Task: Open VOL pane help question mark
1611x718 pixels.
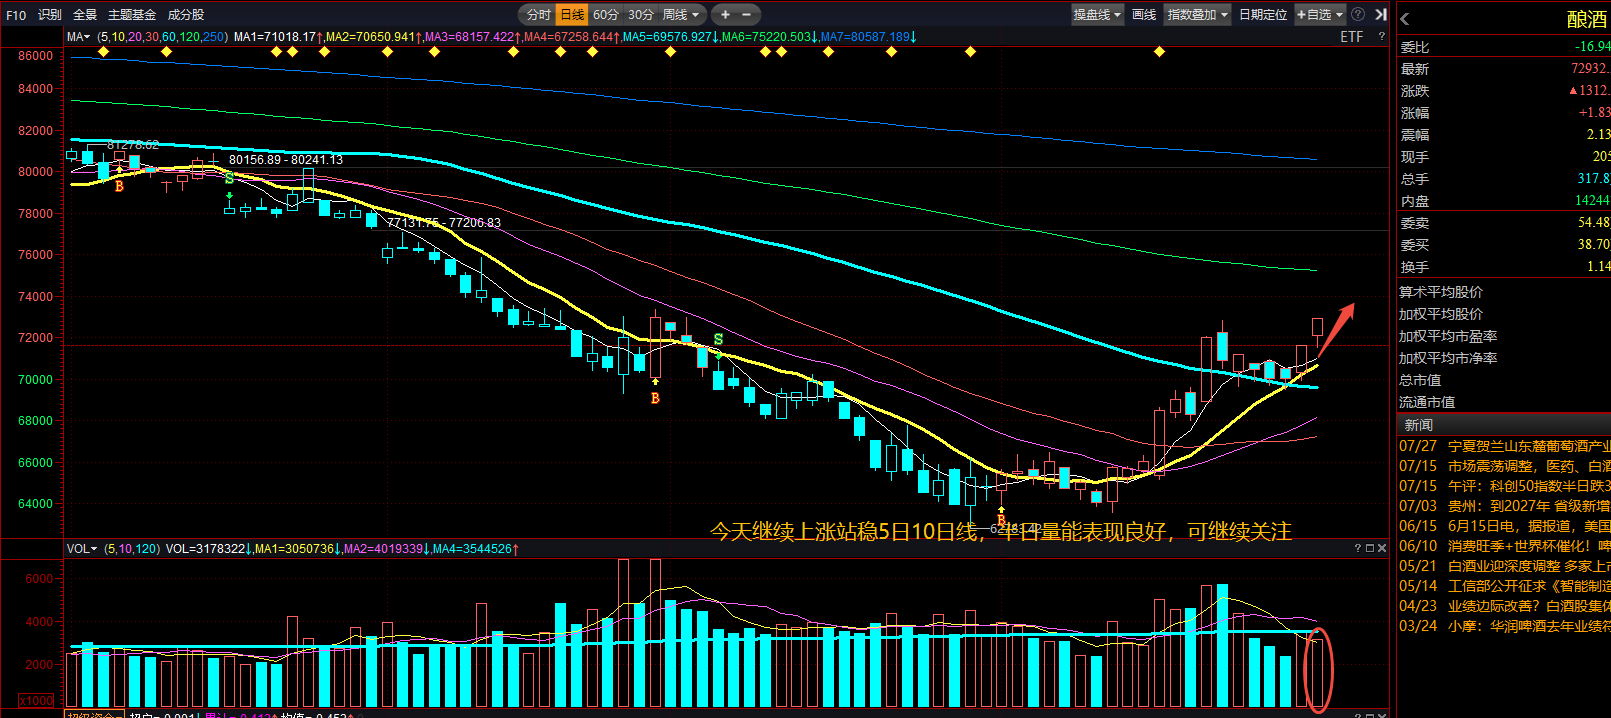Action: pyautogui.click(x=1358, y=548)
